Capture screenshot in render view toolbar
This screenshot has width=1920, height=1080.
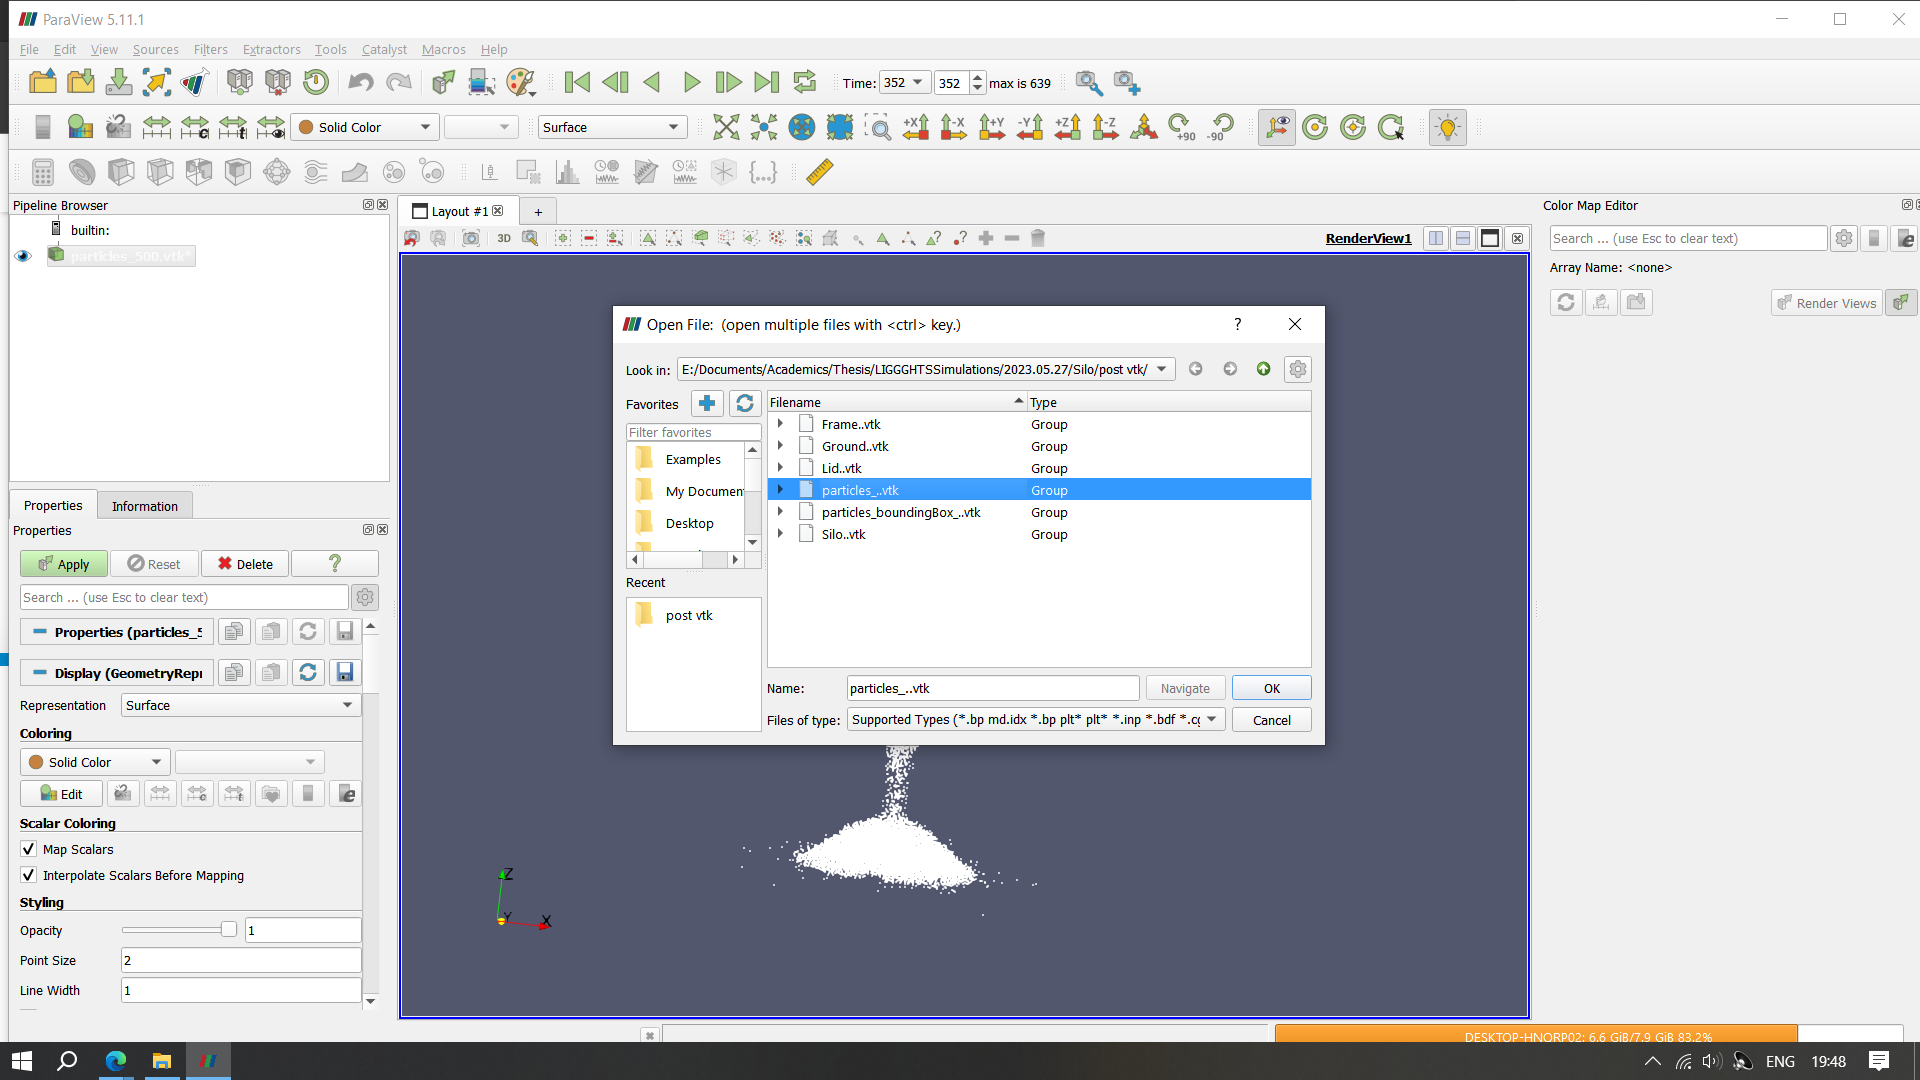coord(470,238)
